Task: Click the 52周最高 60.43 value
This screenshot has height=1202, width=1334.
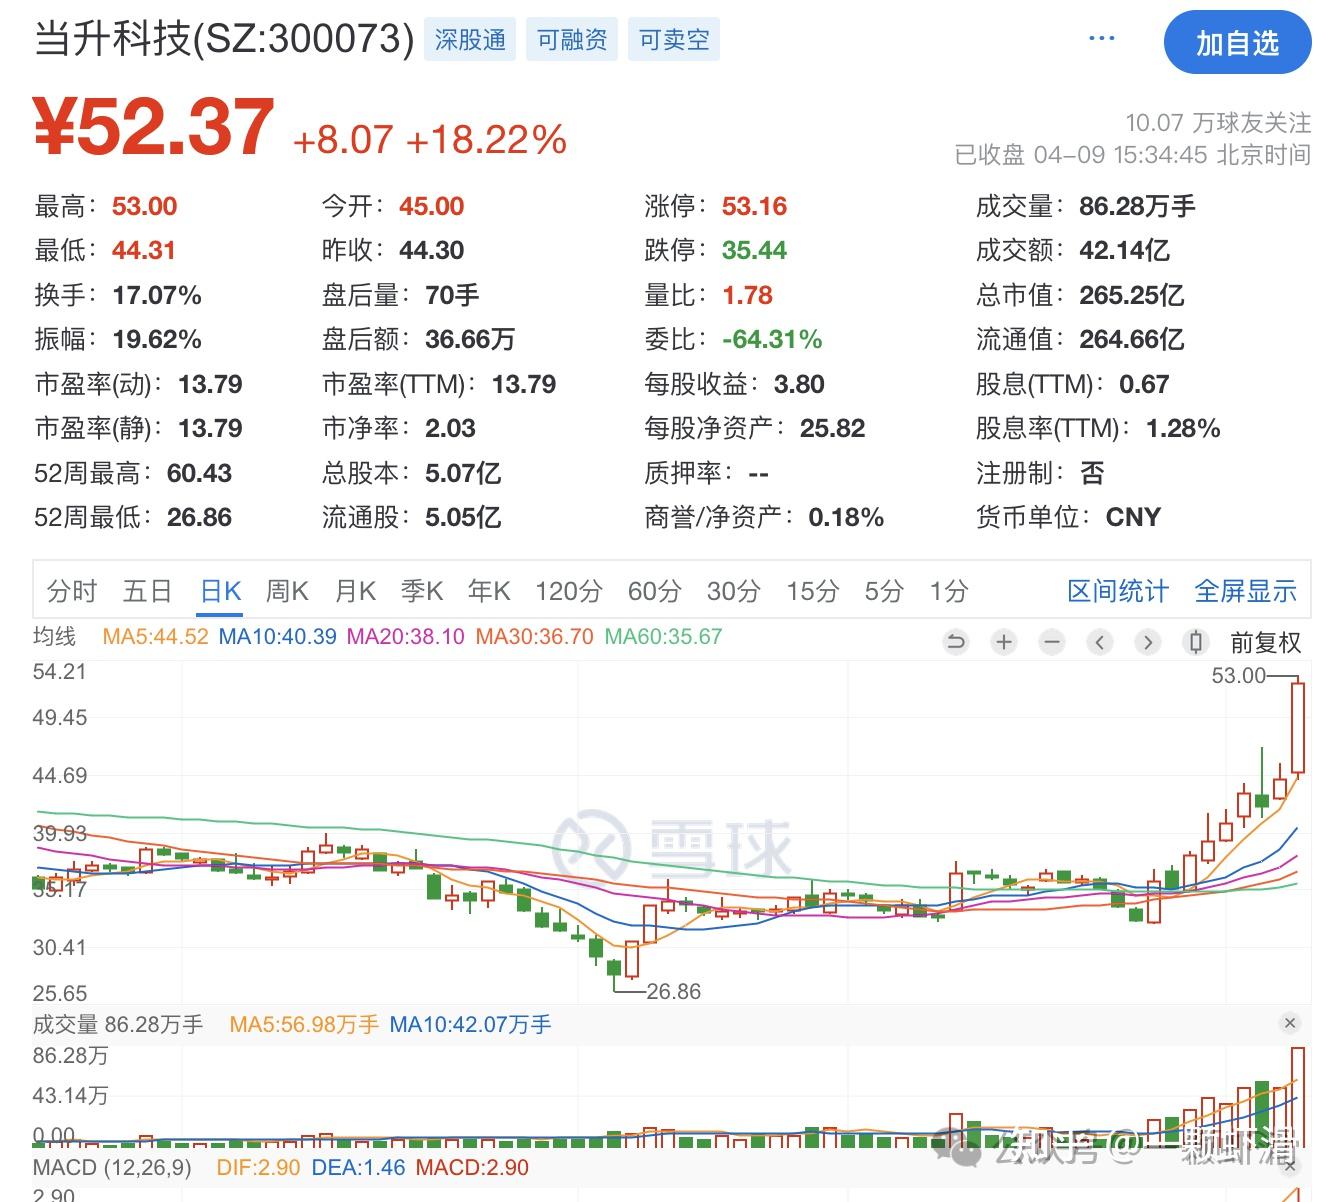Action: 199,474
